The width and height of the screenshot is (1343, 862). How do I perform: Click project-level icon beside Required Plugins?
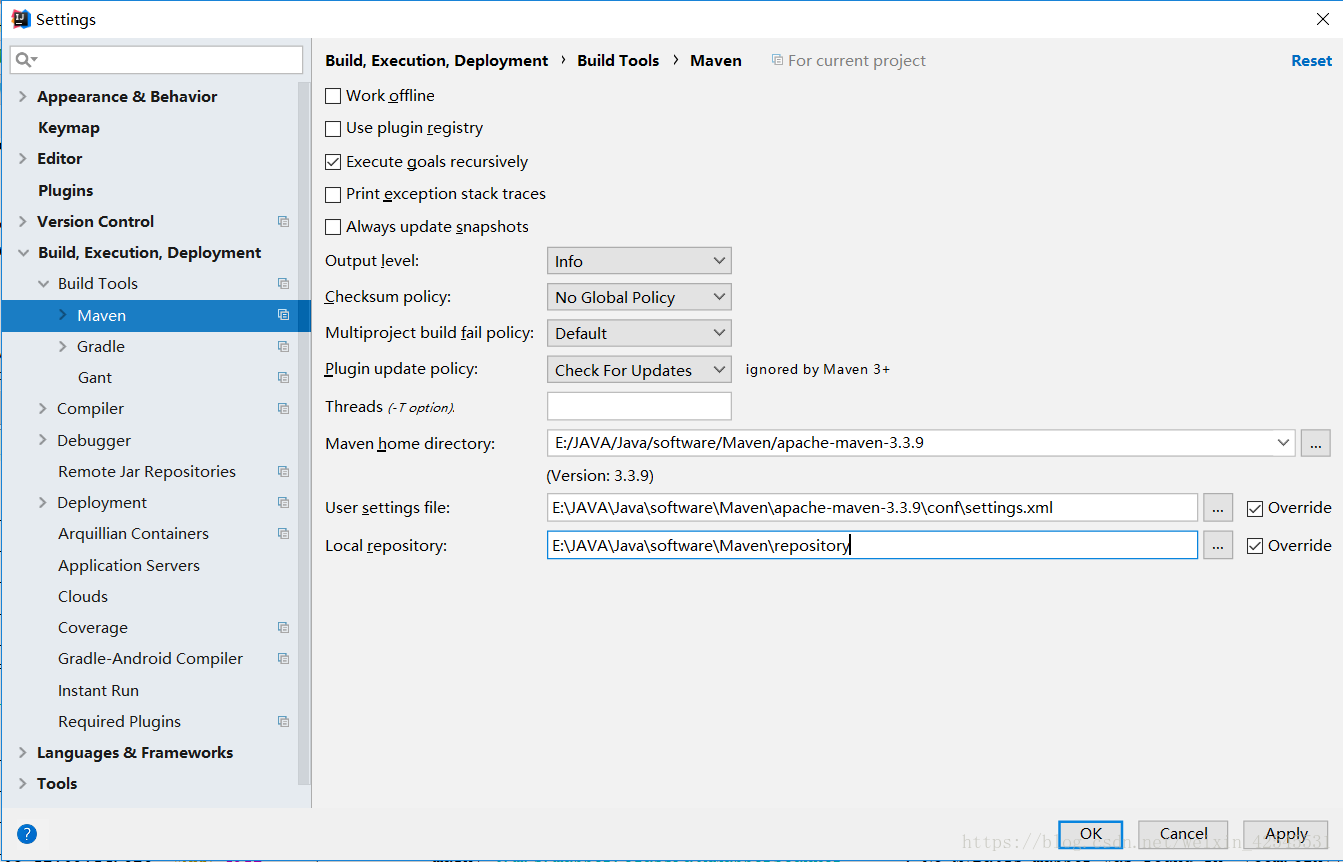[283, 722]
